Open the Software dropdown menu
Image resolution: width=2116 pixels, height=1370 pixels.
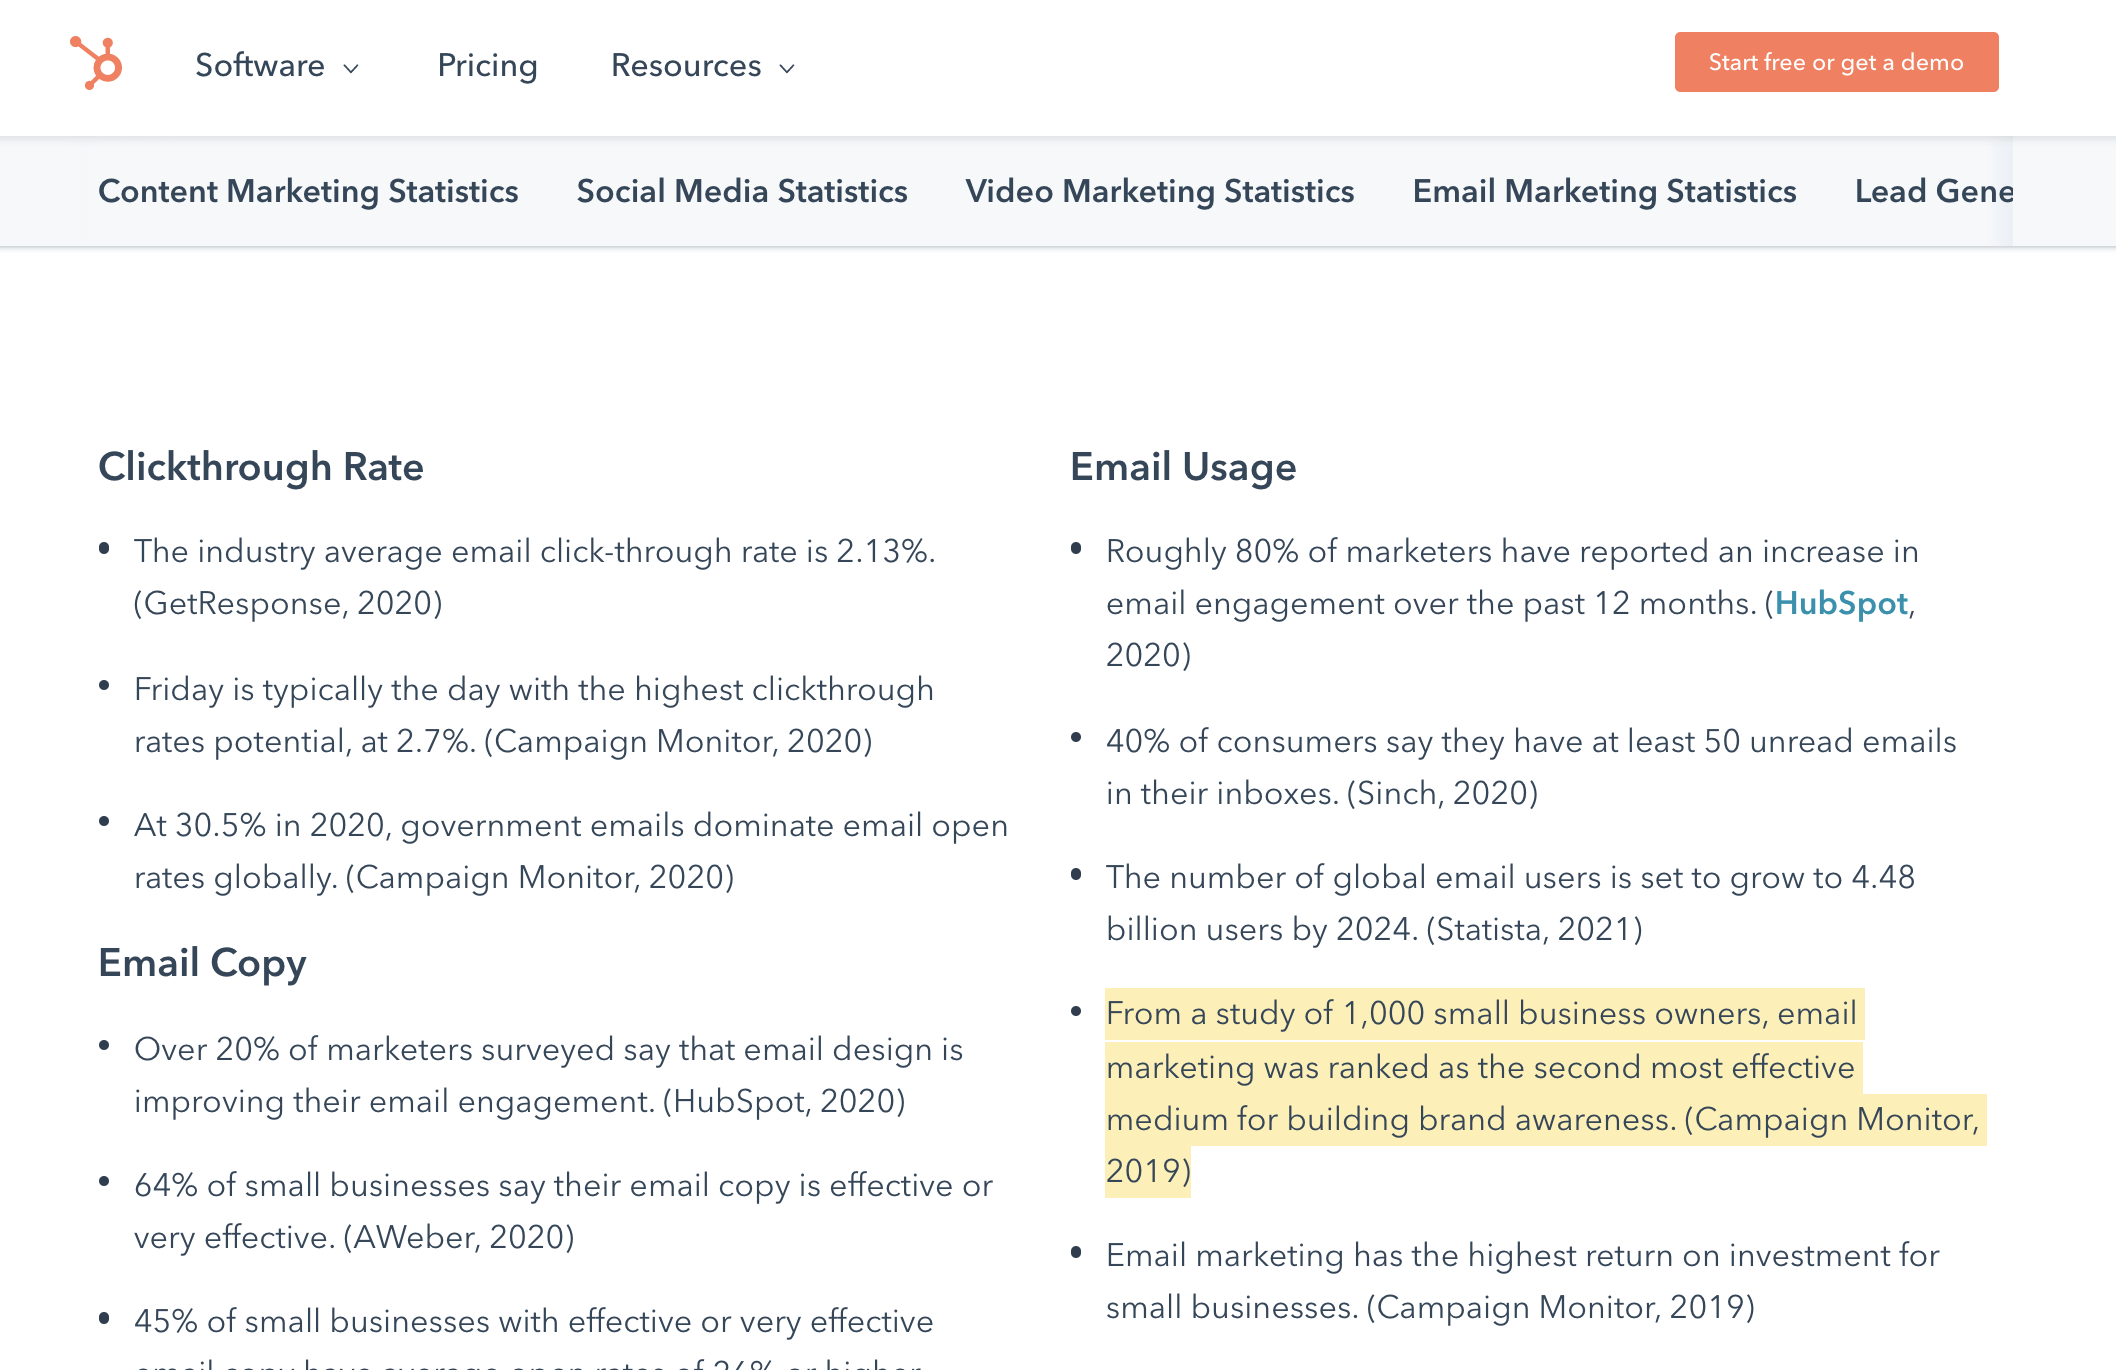pos(262,66)
